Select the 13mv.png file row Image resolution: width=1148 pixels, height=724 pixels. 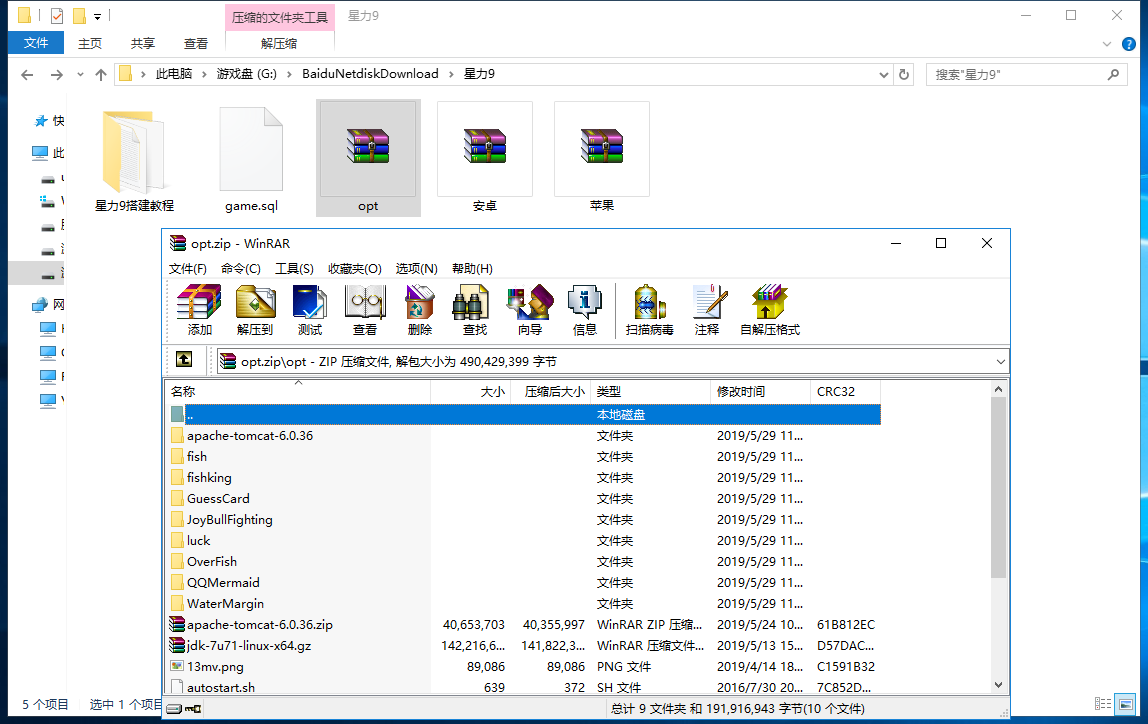click(524, 667)
